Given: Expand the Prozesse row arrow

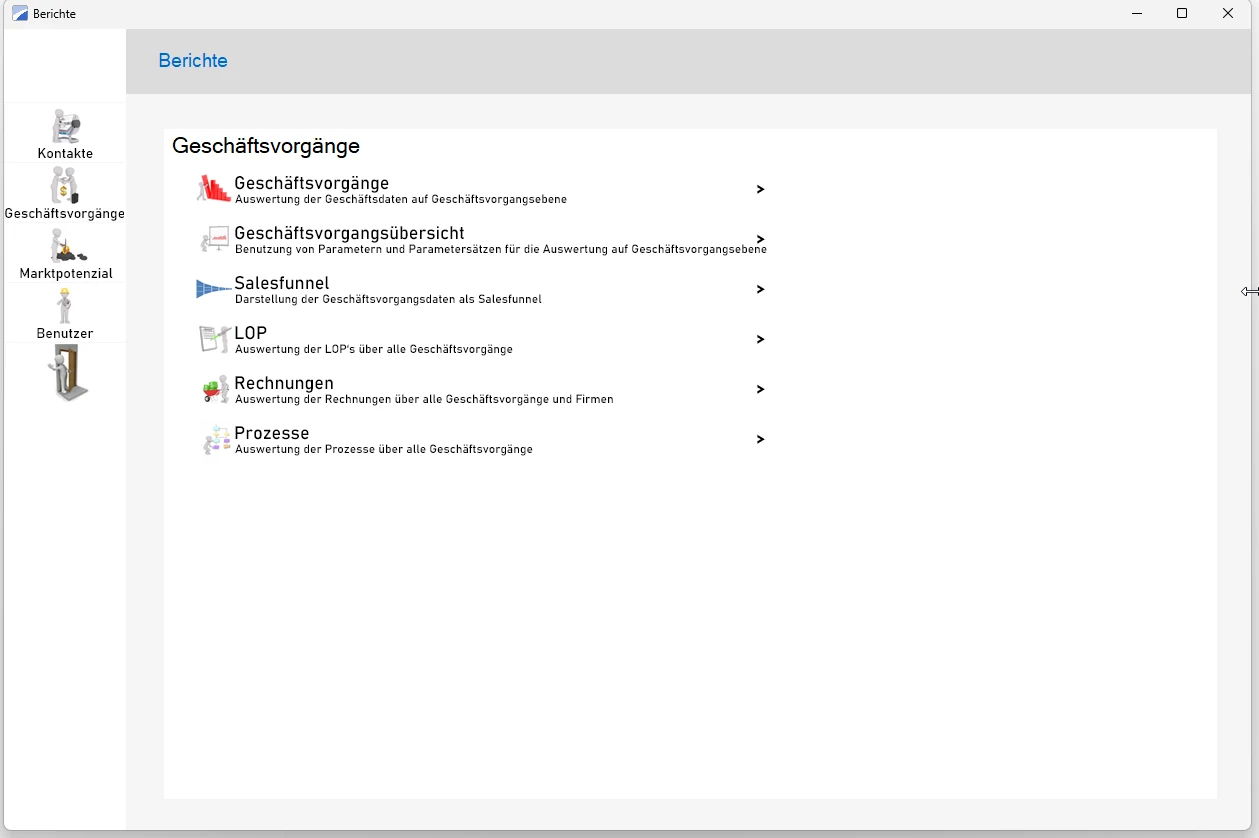Looking at the screenshot, I should click(760, 439).
